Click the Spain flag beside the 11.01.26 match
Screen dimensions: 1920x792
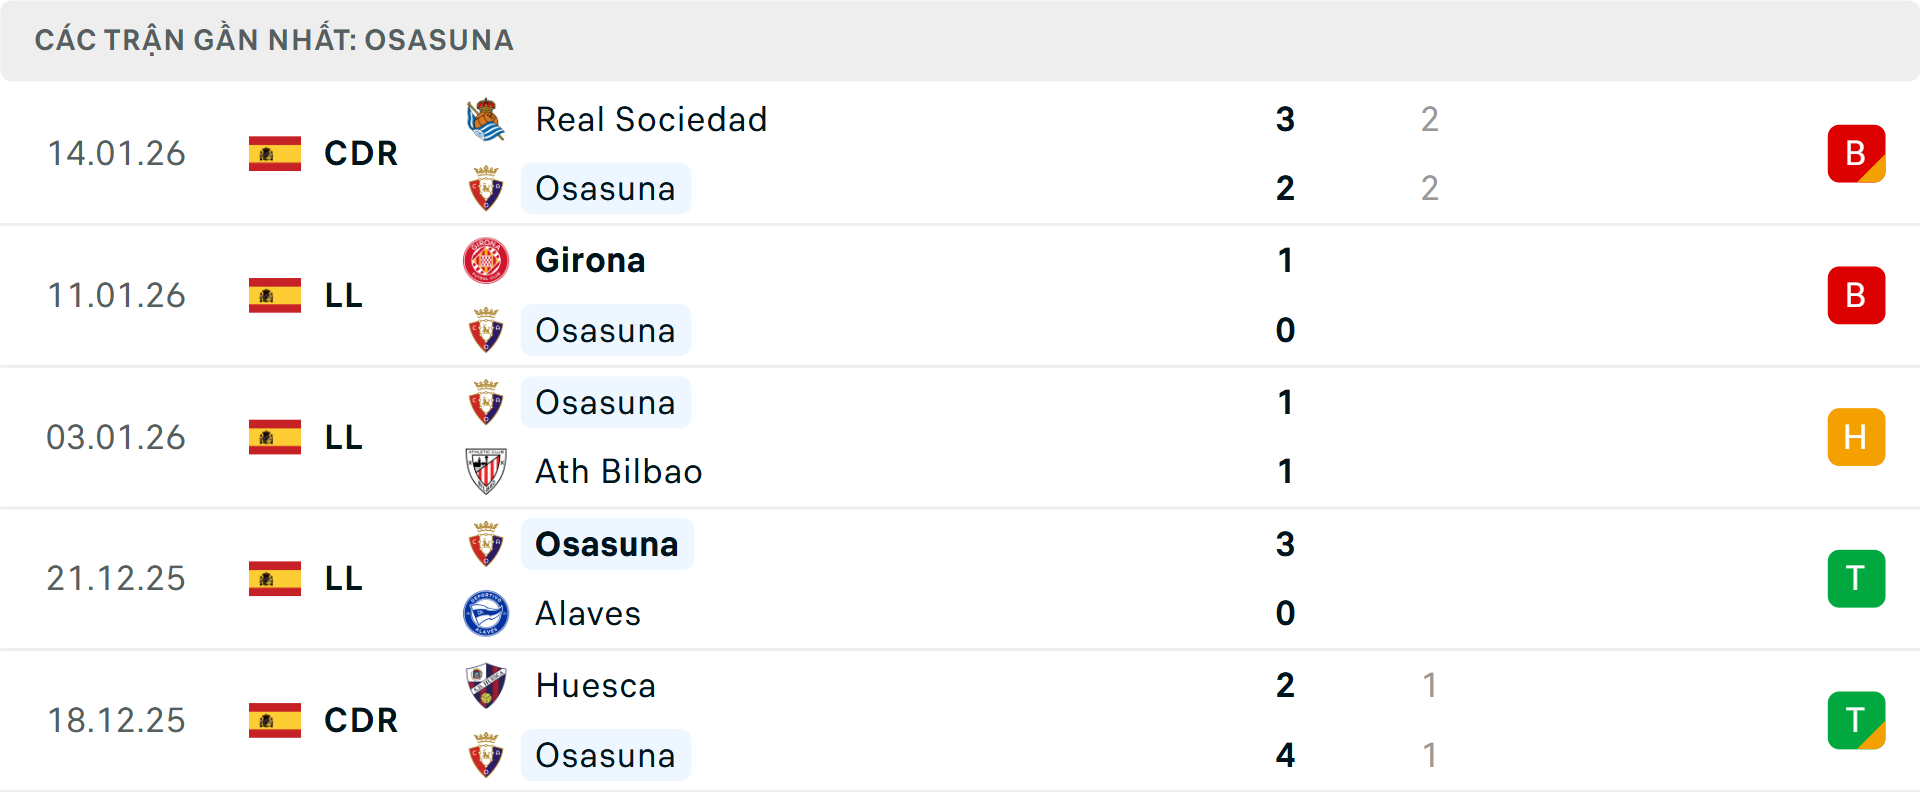[x=274, y=295]
